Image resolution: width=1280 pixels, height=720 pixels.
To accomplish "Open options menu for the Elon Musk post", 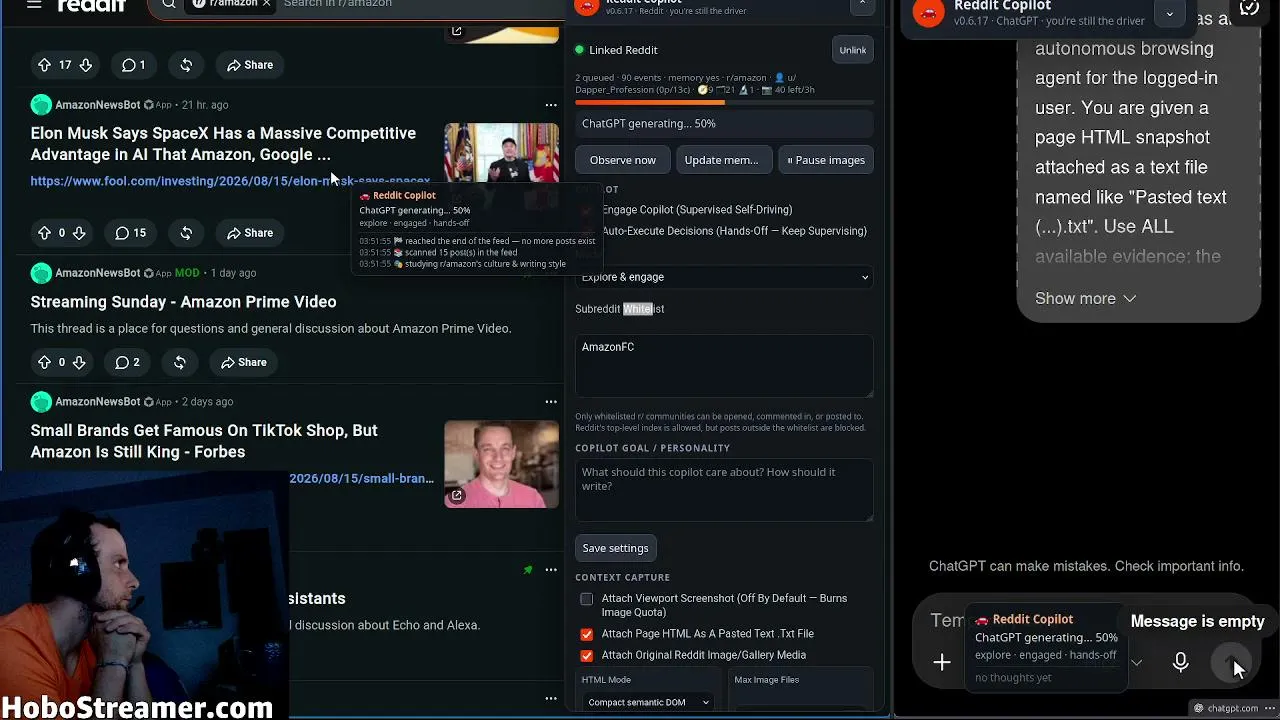I will pos(551,105).
